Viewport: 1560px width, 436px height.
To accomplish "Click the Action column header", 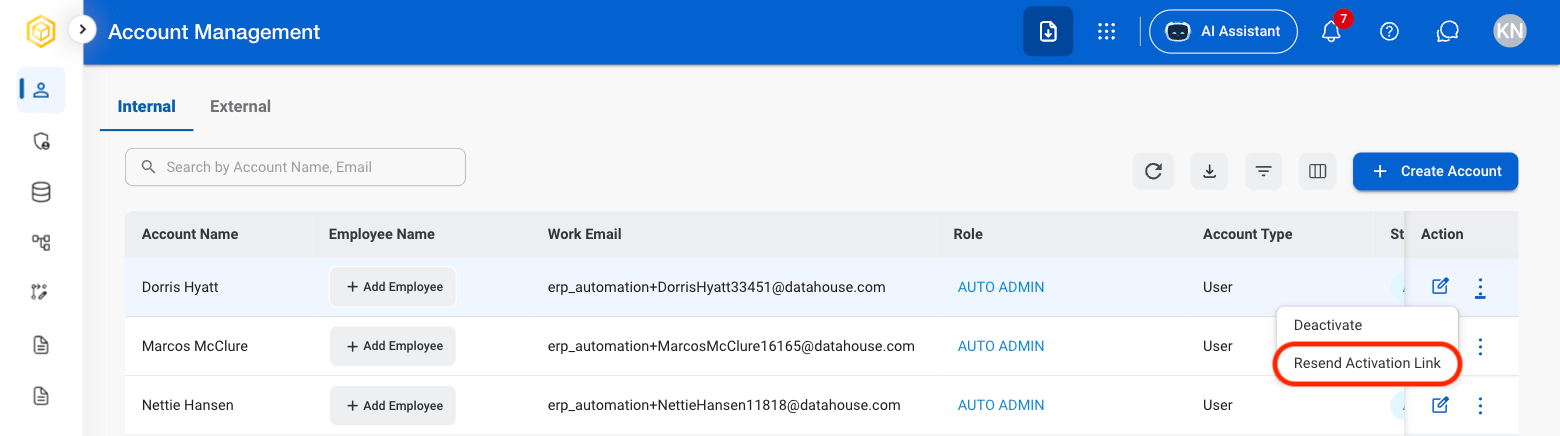I will point(1442,234).
